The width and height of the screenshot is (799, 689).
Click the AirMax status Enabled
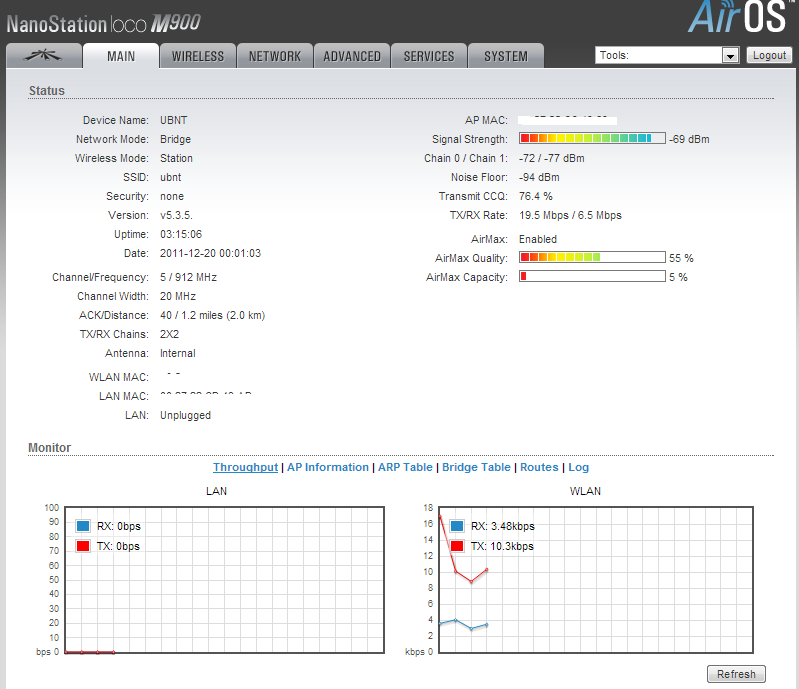click(x=538, y=239)
